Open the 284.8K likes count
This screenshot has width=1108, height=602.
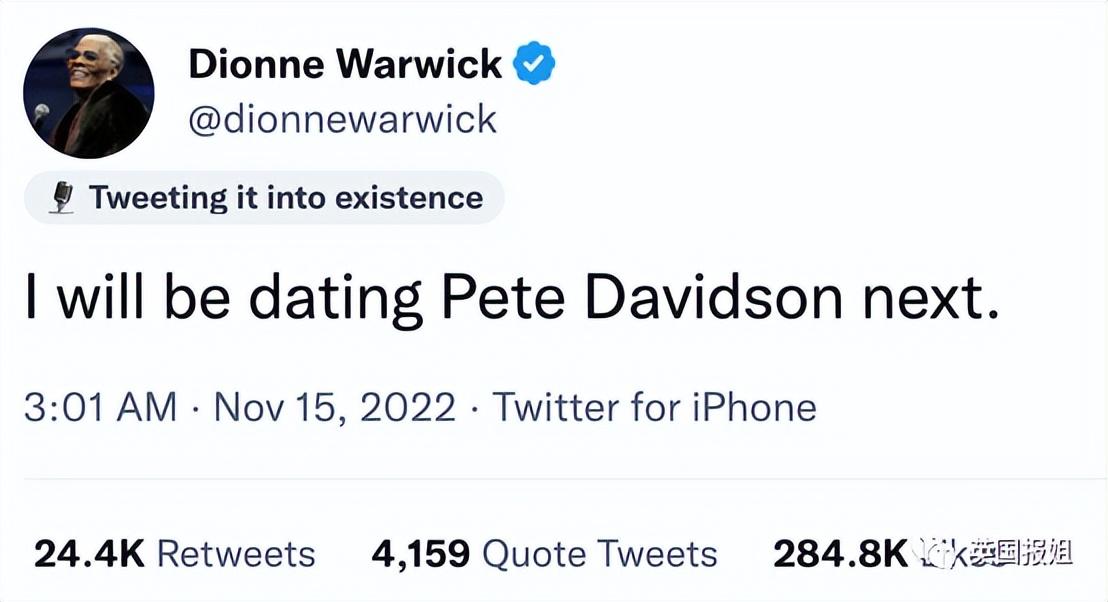pyautogui.click(x=840, y=553)
